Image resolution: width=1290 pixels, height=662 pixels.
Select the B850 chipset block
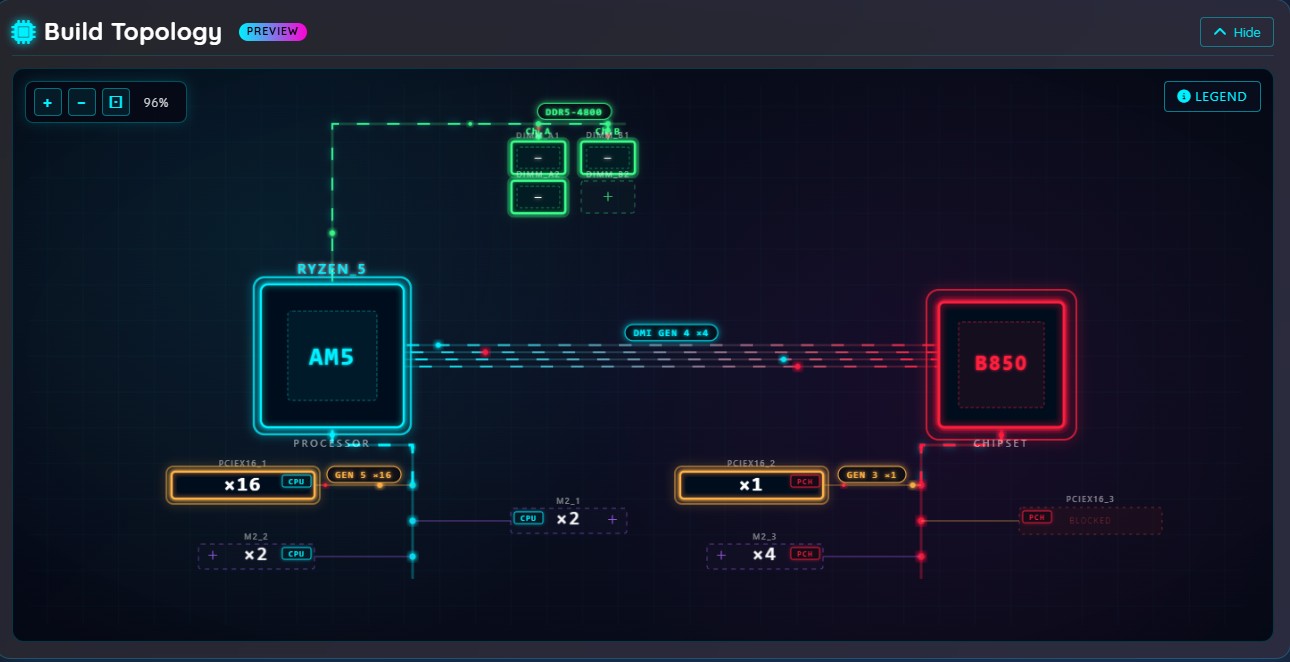[x=1001, y=364]
